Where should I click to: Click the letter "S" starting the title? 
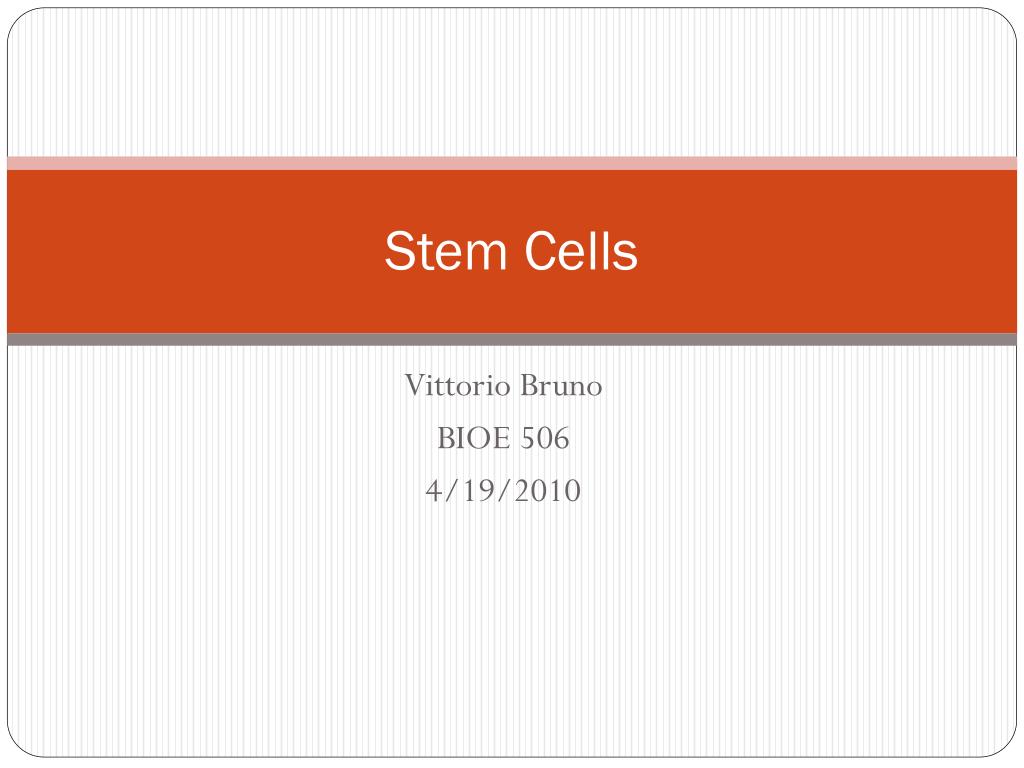[400, 250]
